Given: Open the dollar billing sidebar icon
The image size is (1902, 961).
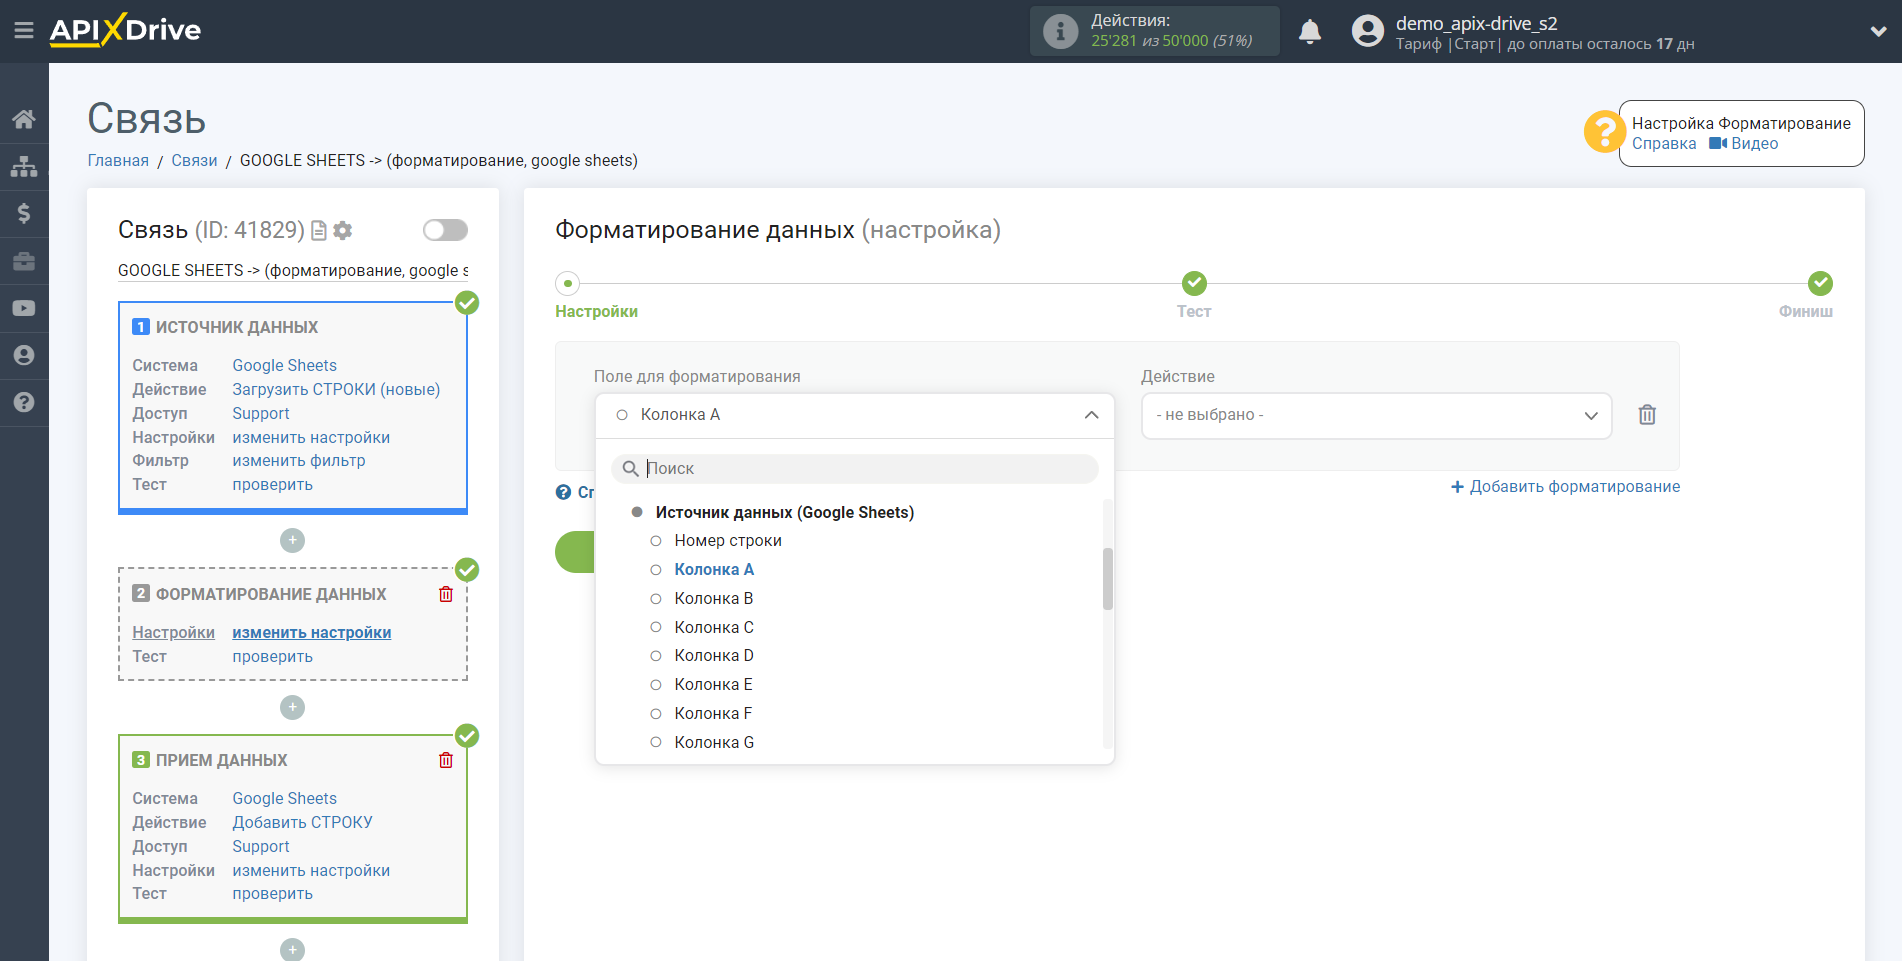Looking at the screenshot, I should click(x=24, y=213).
